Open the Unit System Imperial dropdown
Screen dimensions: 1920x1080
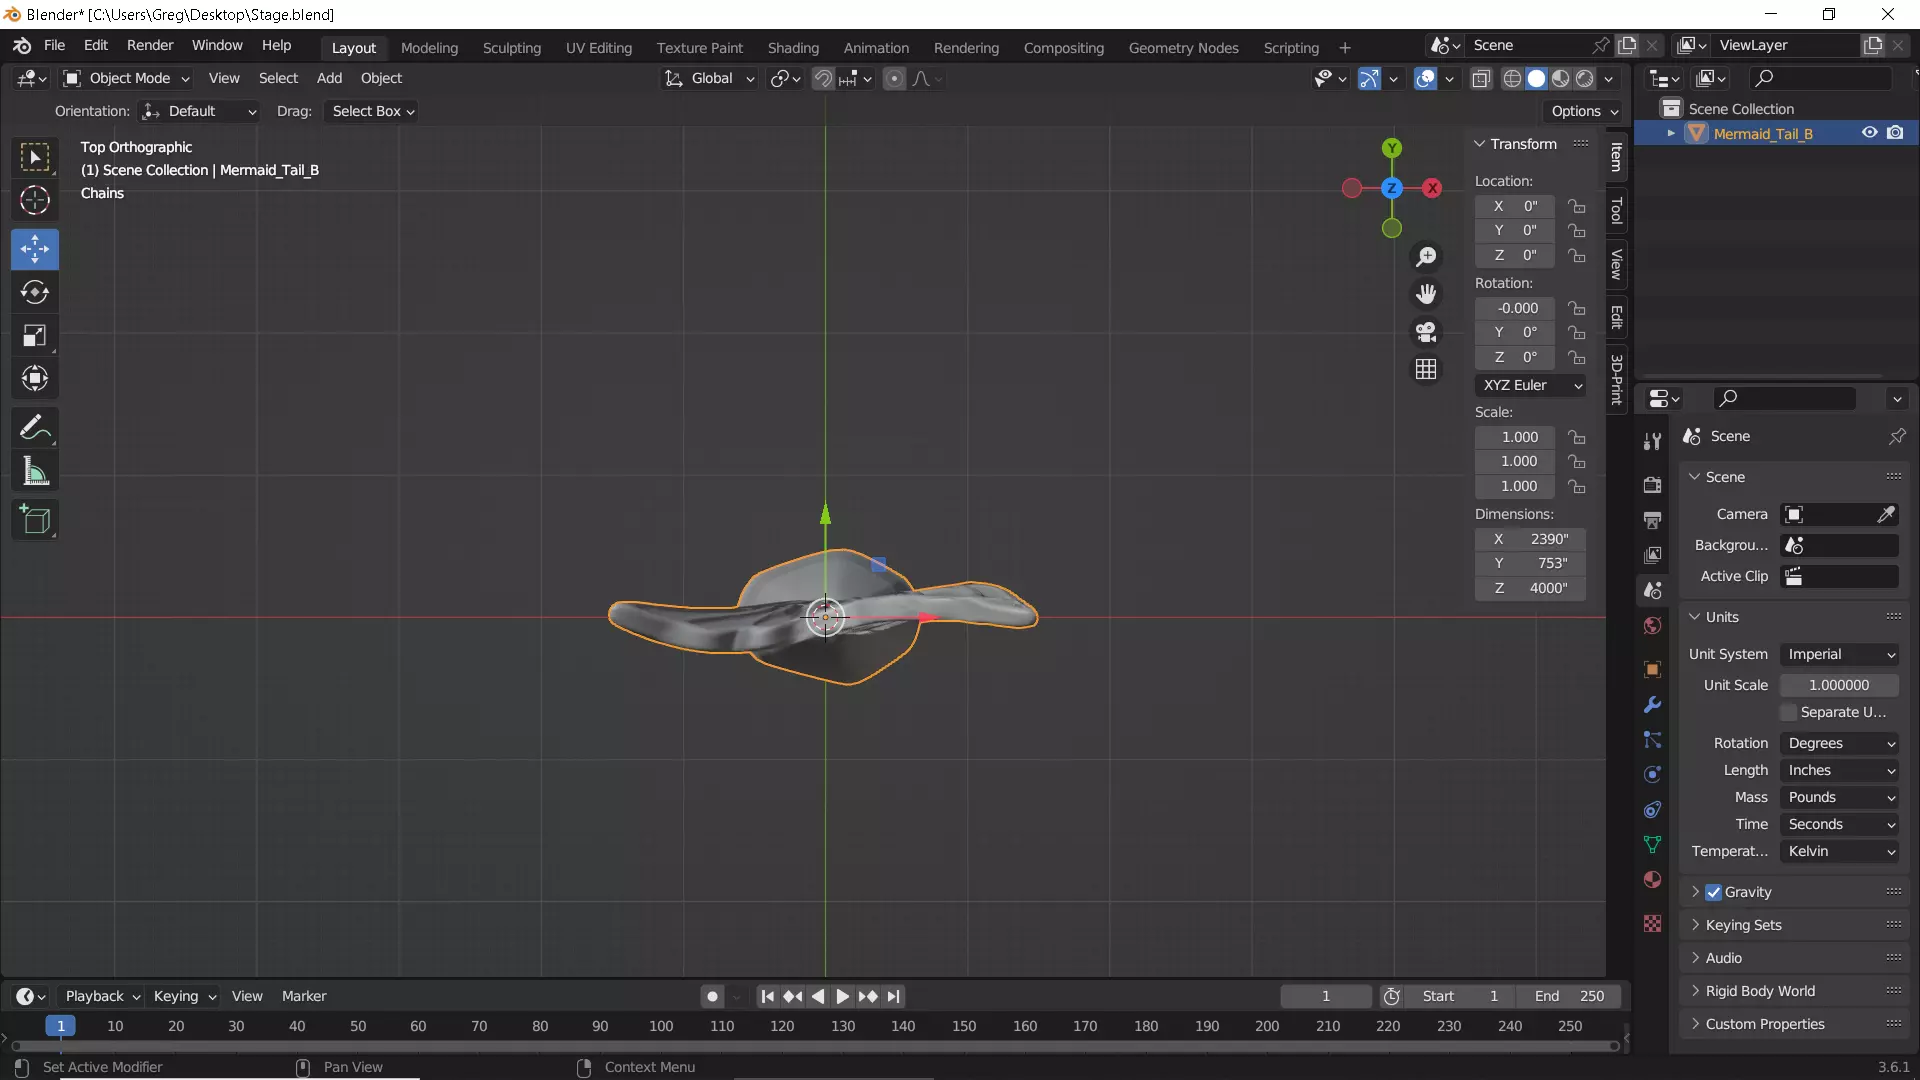pyautogui.click(x=1840, y=654)
